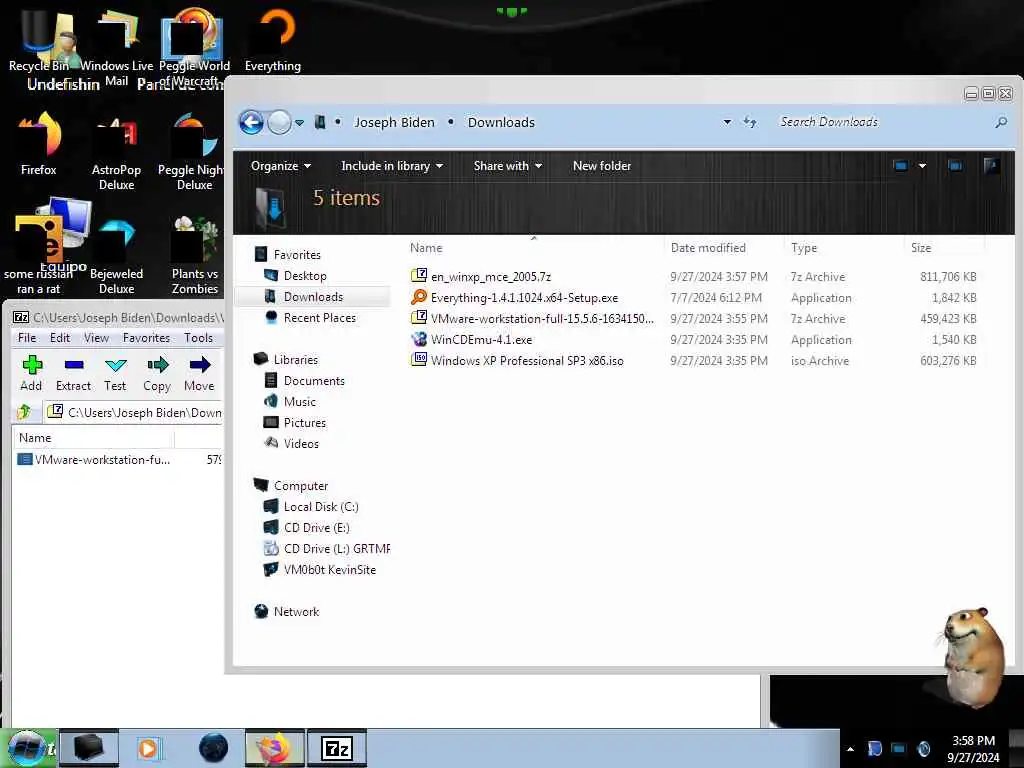
Task: Sort files by Size column
Action: tap(921, 248)
